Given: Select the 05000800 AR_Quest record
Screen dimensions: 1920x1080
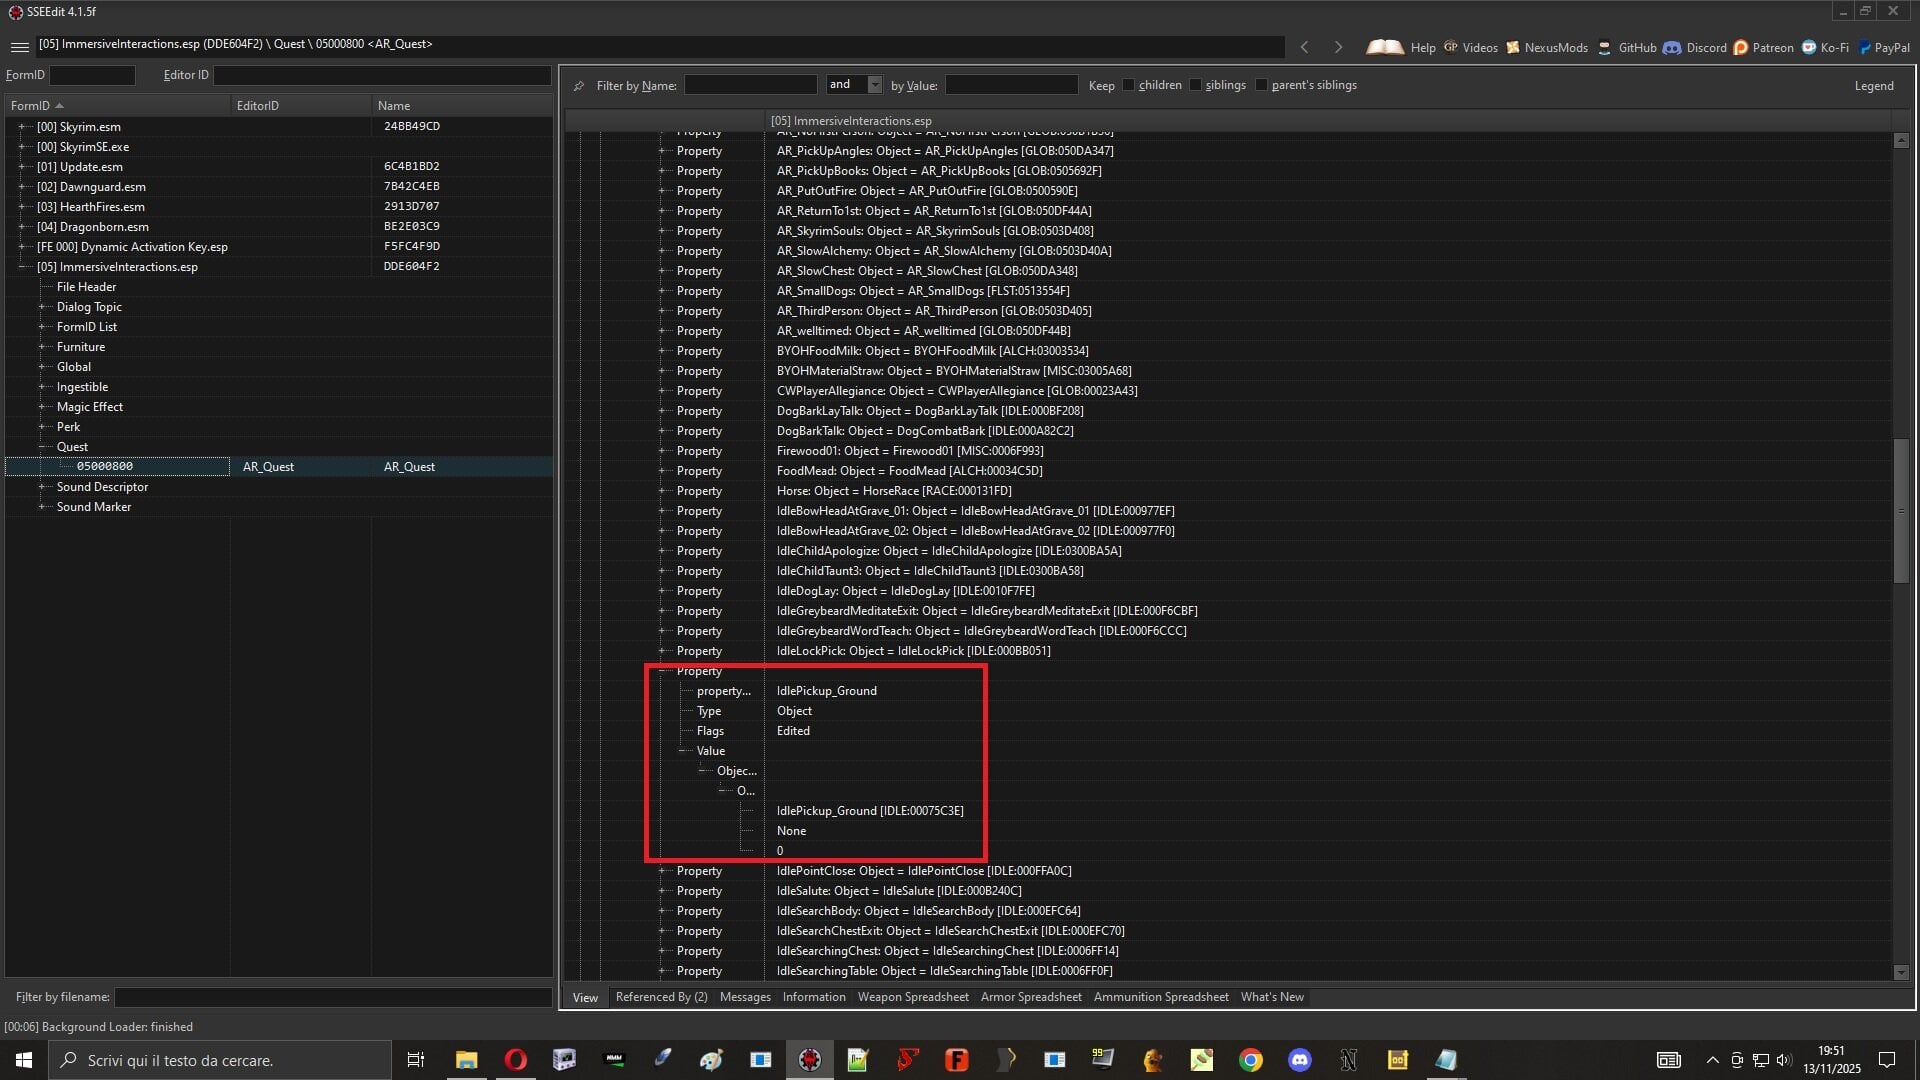Looking at the screenshot, I should coord(279,467).
